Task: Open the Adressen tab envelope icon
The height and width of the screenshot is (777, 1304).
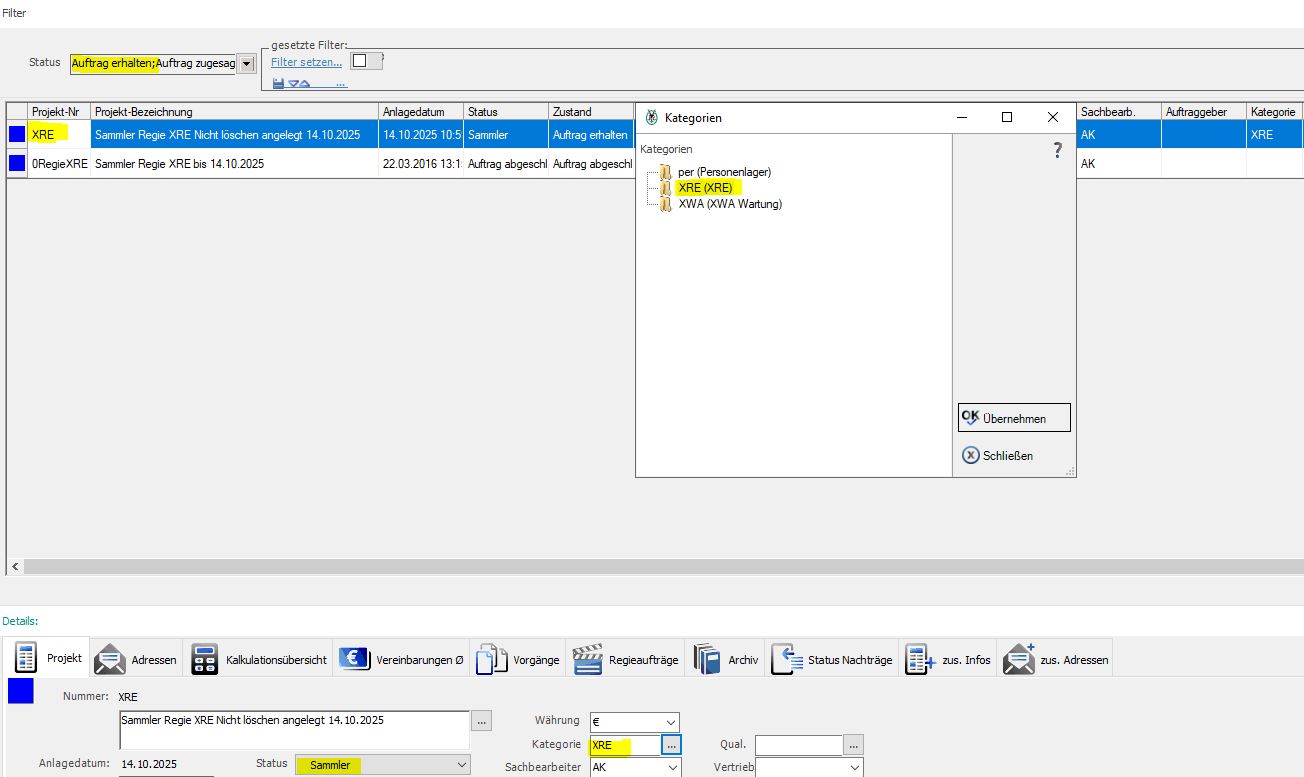Action: pyautogui.click(x=109, y=659)
